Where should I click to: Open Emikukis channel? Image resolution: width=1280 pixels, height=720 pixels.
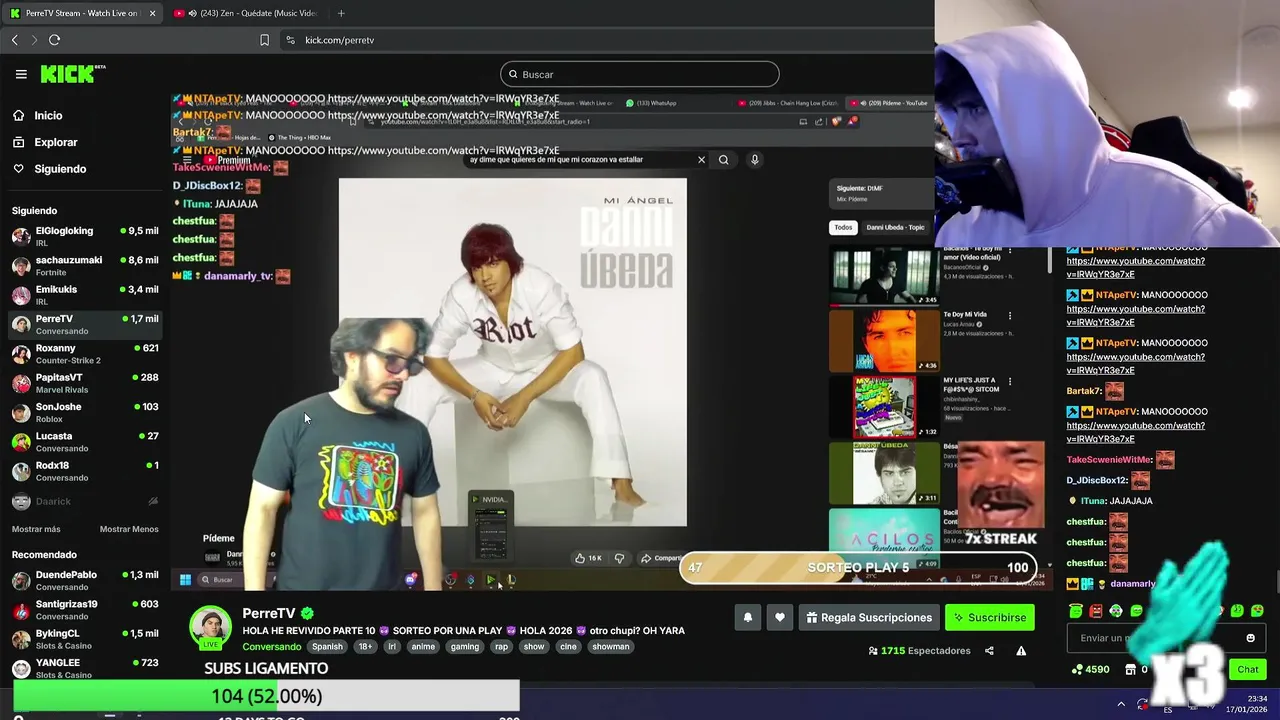point(85,295)
